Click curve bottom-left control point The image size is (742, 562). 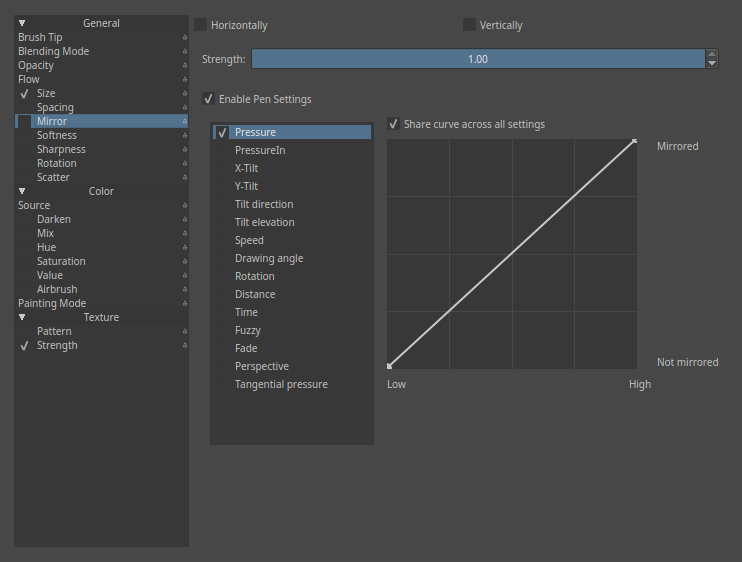[389, 366]
